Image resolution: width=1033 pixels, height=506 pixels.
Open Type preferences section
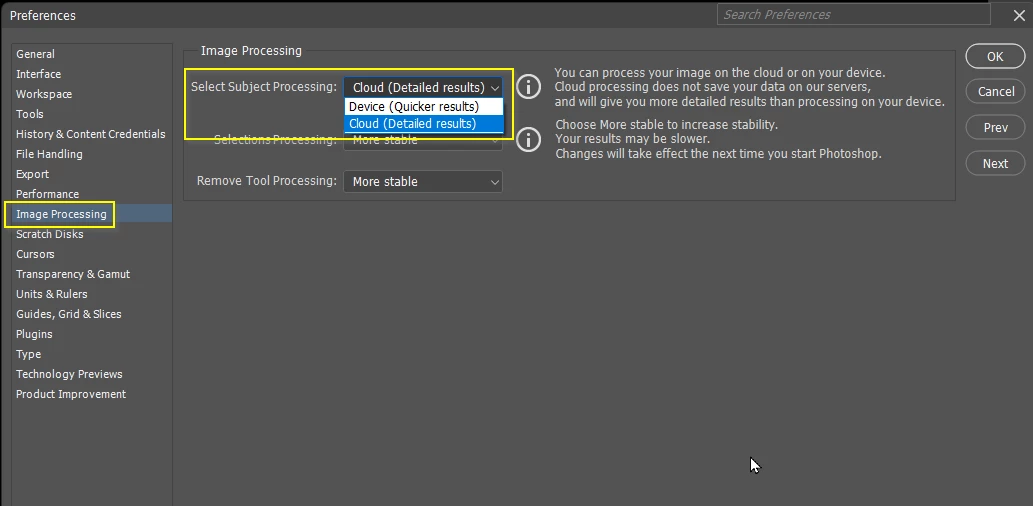pos(28,354)
